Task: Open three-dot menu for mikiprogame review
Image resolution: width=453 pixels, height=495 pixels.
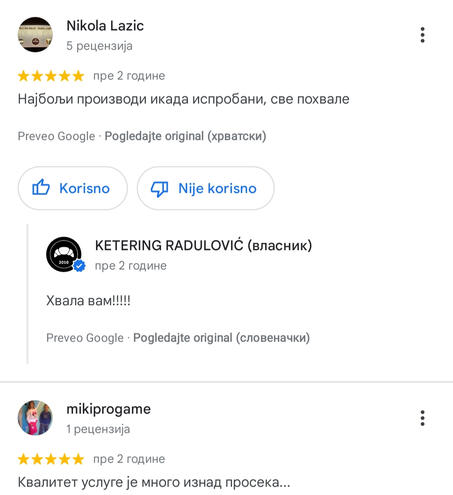Action: 422,418
